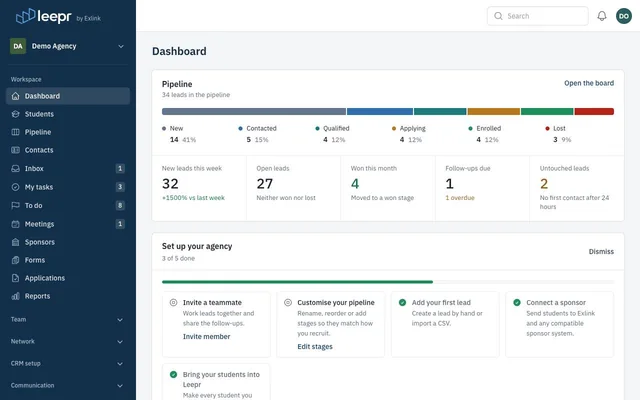Click the Qualified legend entry
This screenshot has width=640, height=400.
coord(332,134)
